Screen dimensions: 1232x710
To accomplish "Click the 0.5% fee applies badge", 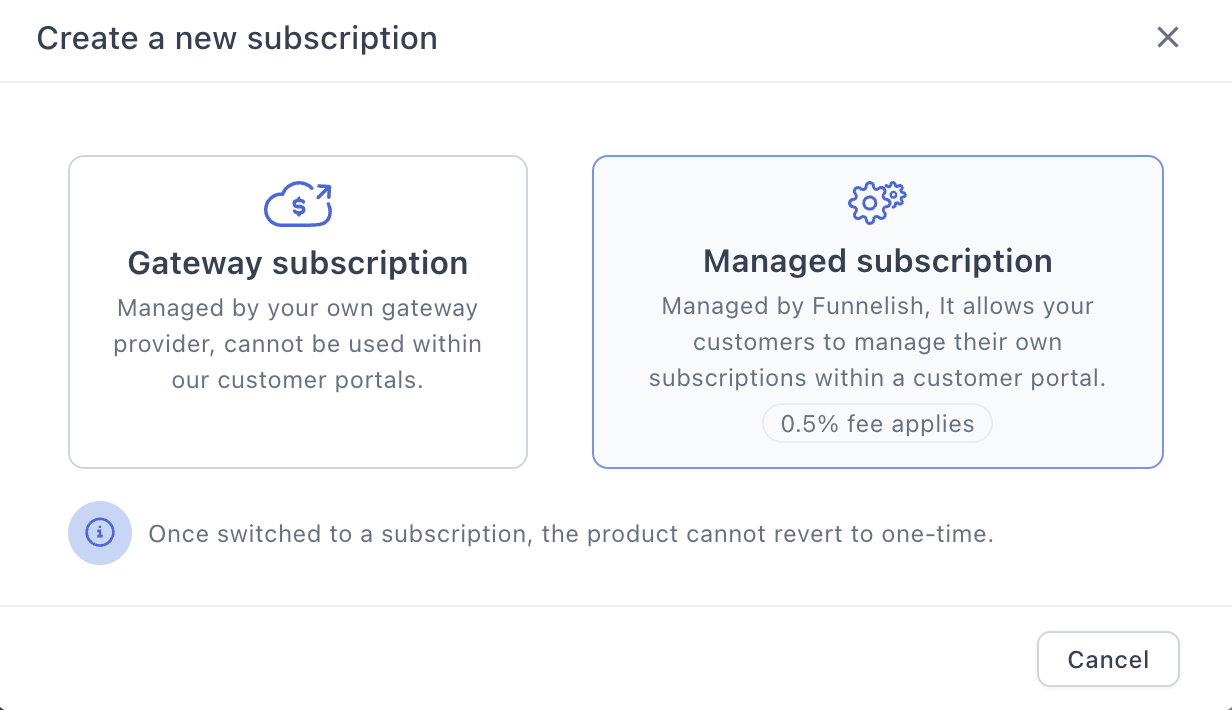I will point(877,424).
